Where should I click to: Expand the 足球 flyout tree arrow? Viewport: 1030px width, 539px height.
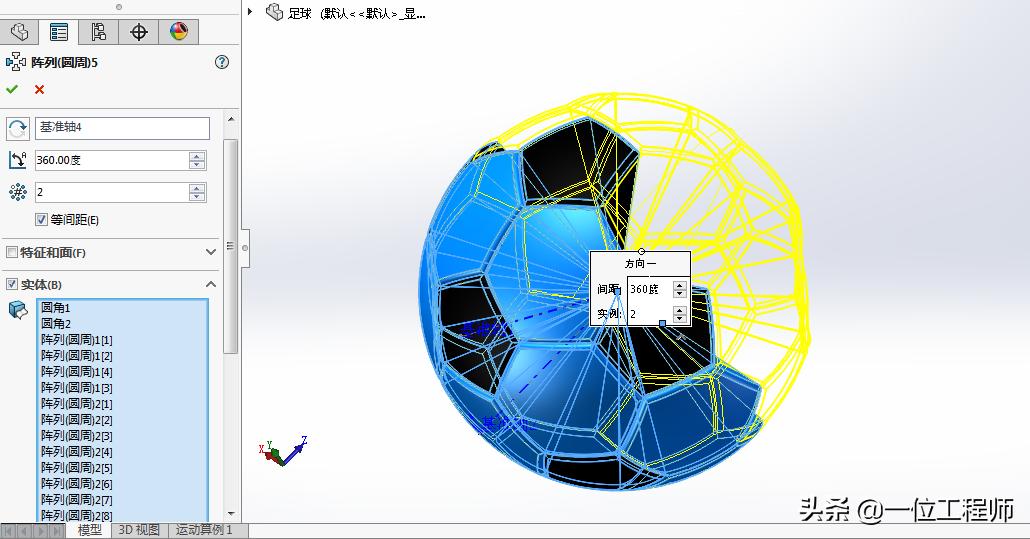click(x=251, y=13)
